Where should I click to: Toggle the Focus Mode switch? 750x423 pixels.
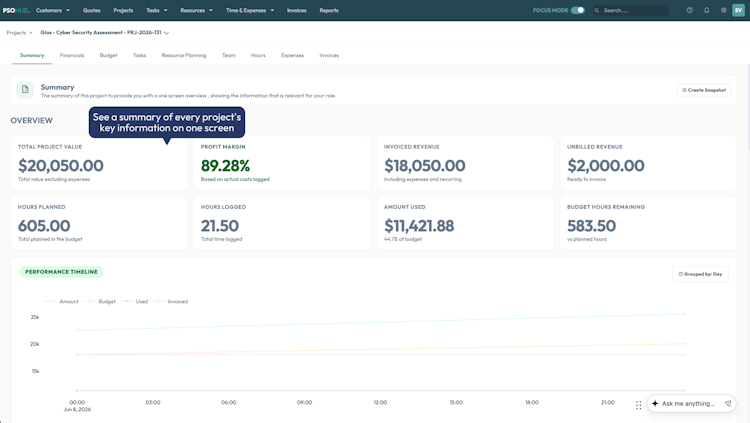click(578, 10)
